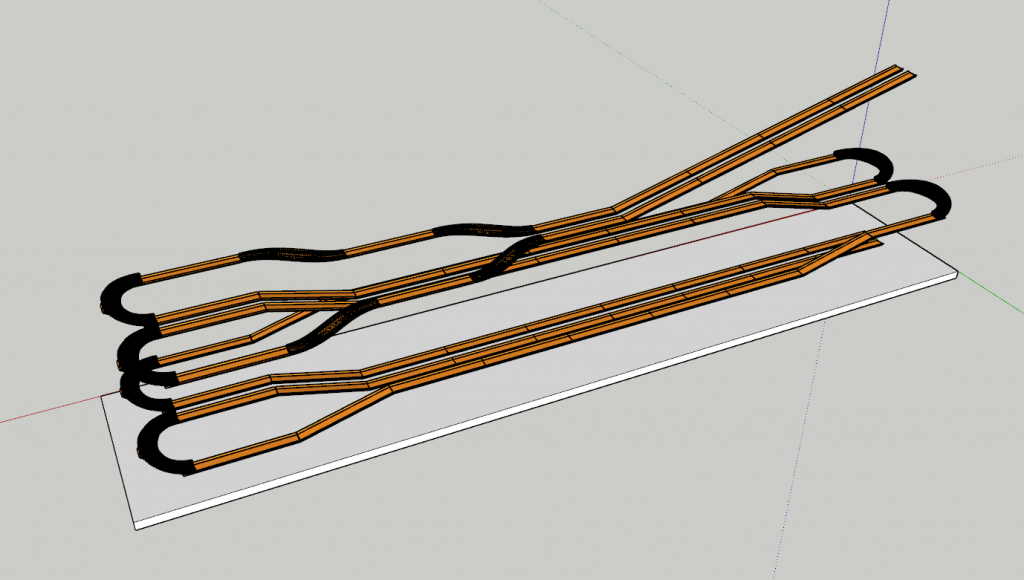Select the long straight ramp track rising toward the upper right
The height and width of the screenshot is (580, 1024).
tap(763, 140)
